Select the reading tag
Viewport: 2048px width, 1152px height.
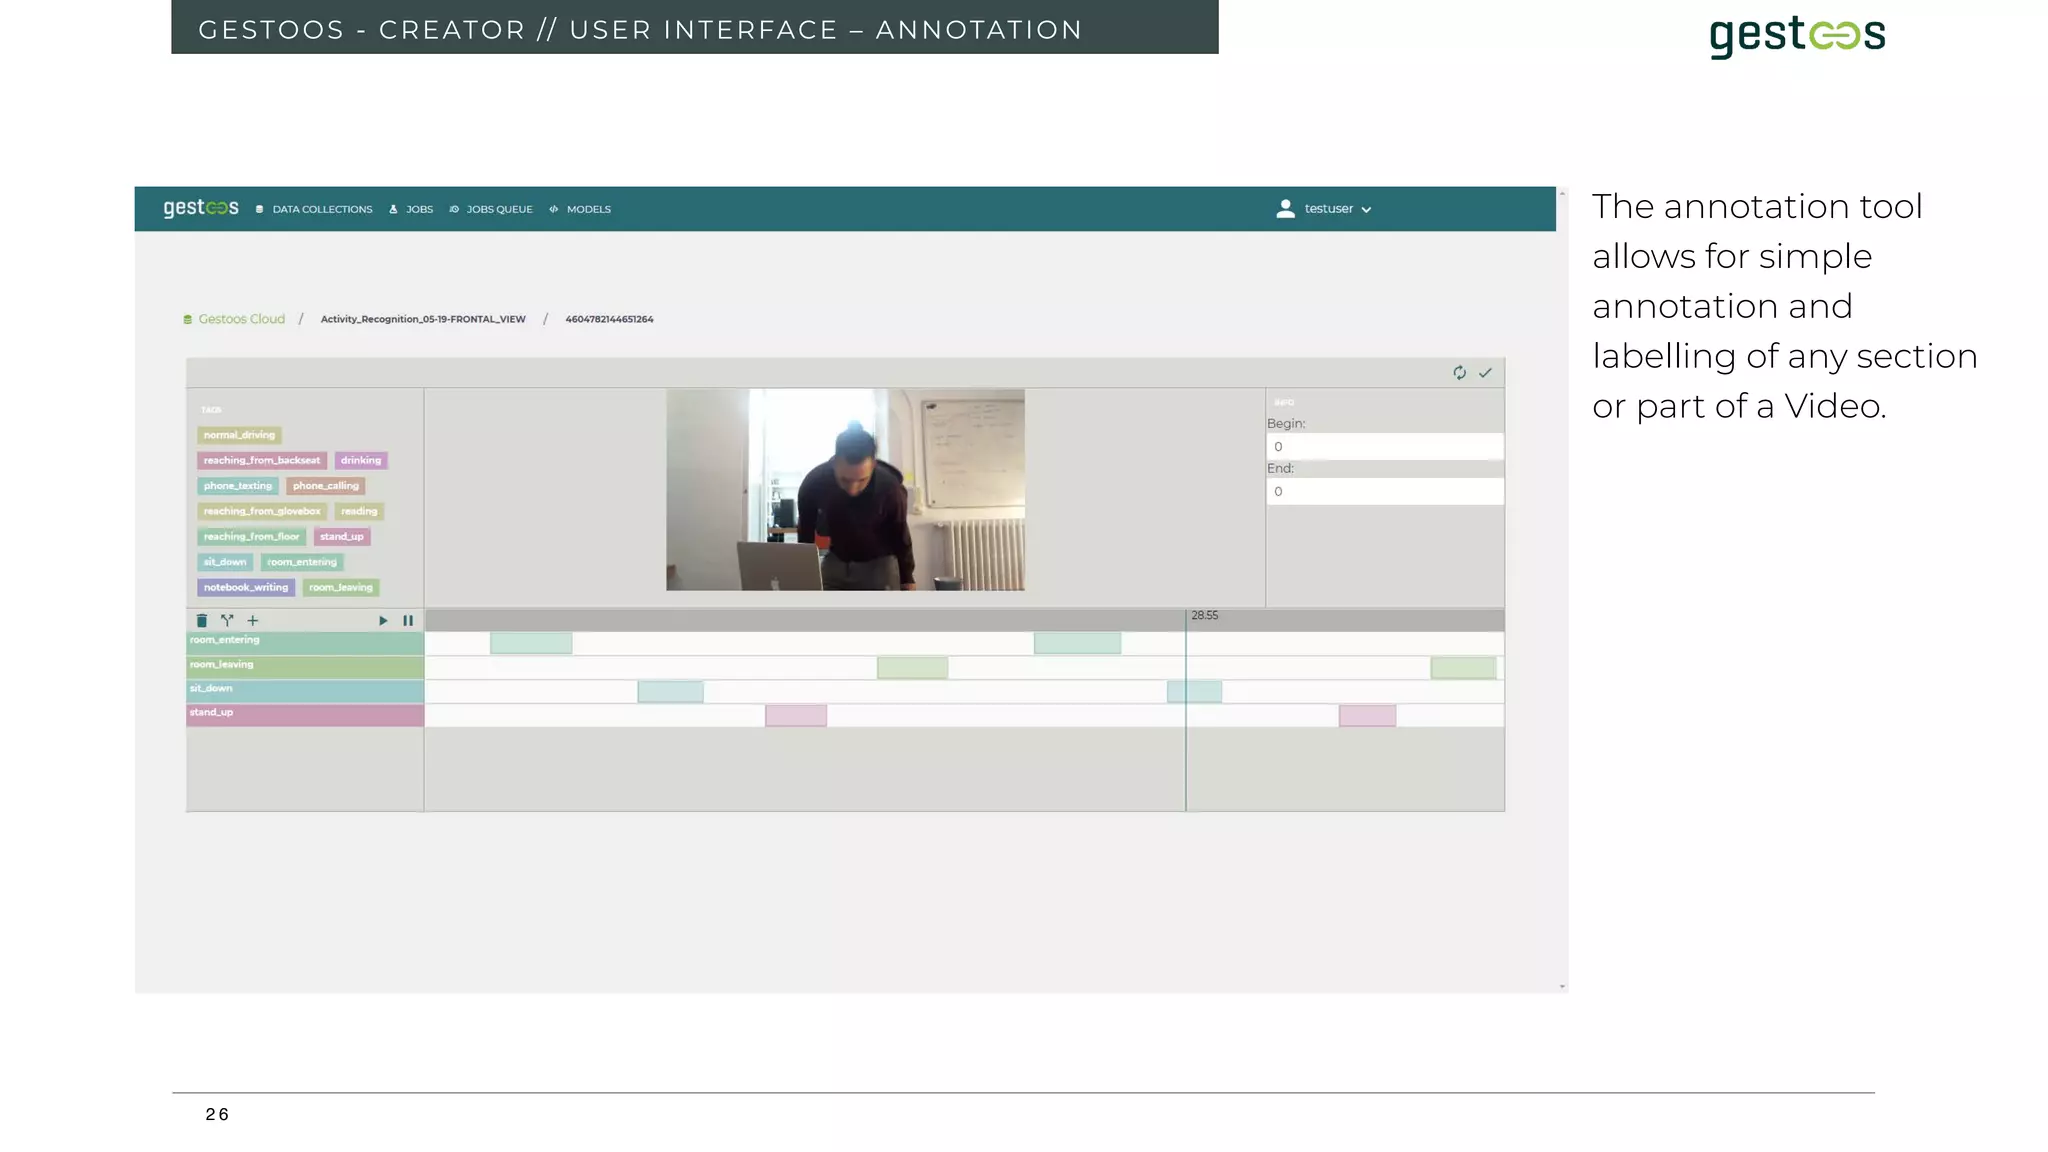click(x=359, y=511)
